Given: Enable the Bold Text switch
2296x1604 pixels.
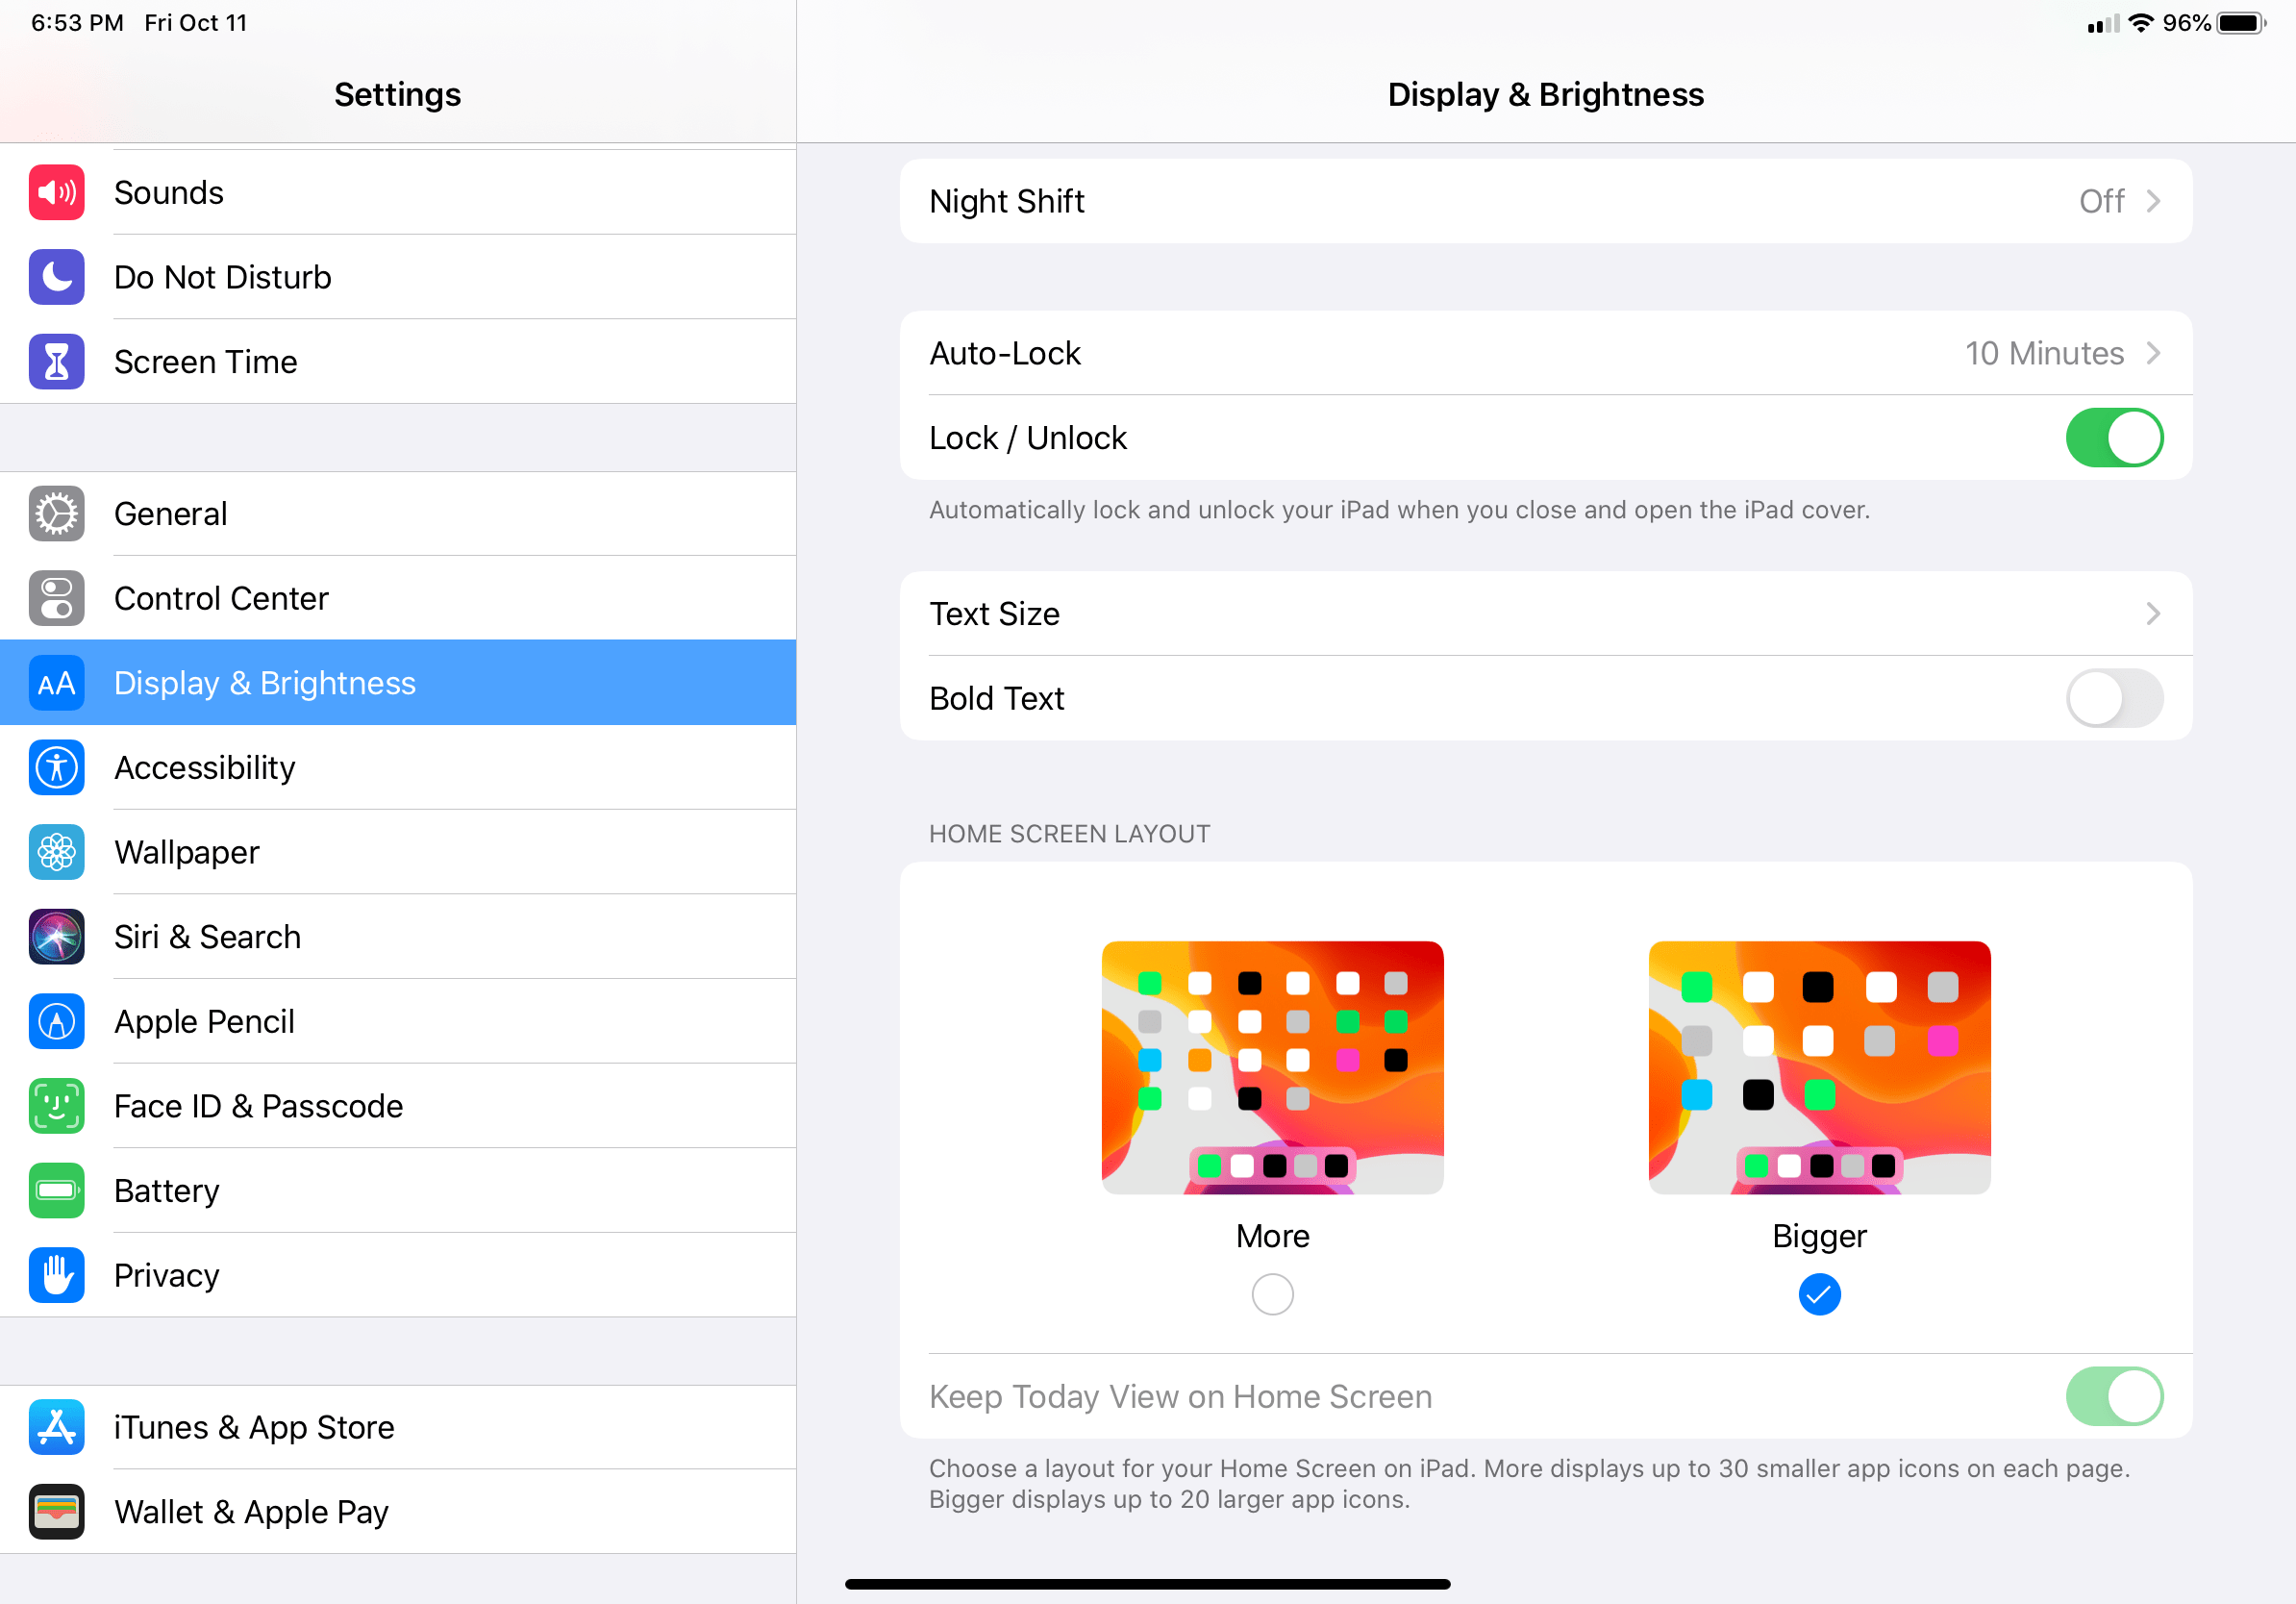Looking at the screenshot, I should click(x=2113, y=698).
